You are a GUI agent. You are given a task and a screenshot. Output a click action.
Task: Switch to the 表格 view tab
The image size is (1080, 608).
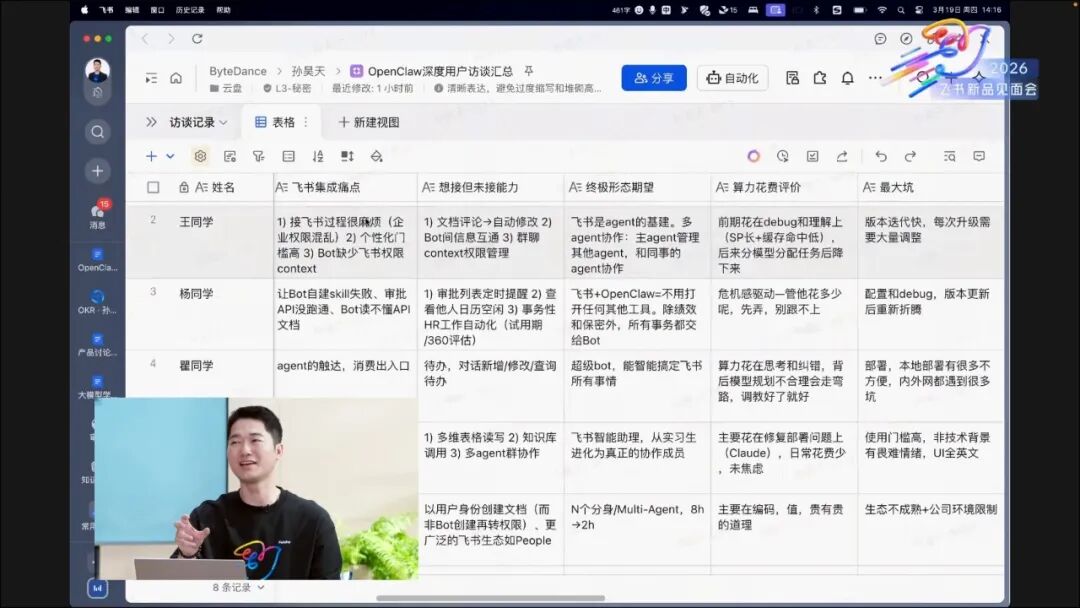[x=276, y=122]
